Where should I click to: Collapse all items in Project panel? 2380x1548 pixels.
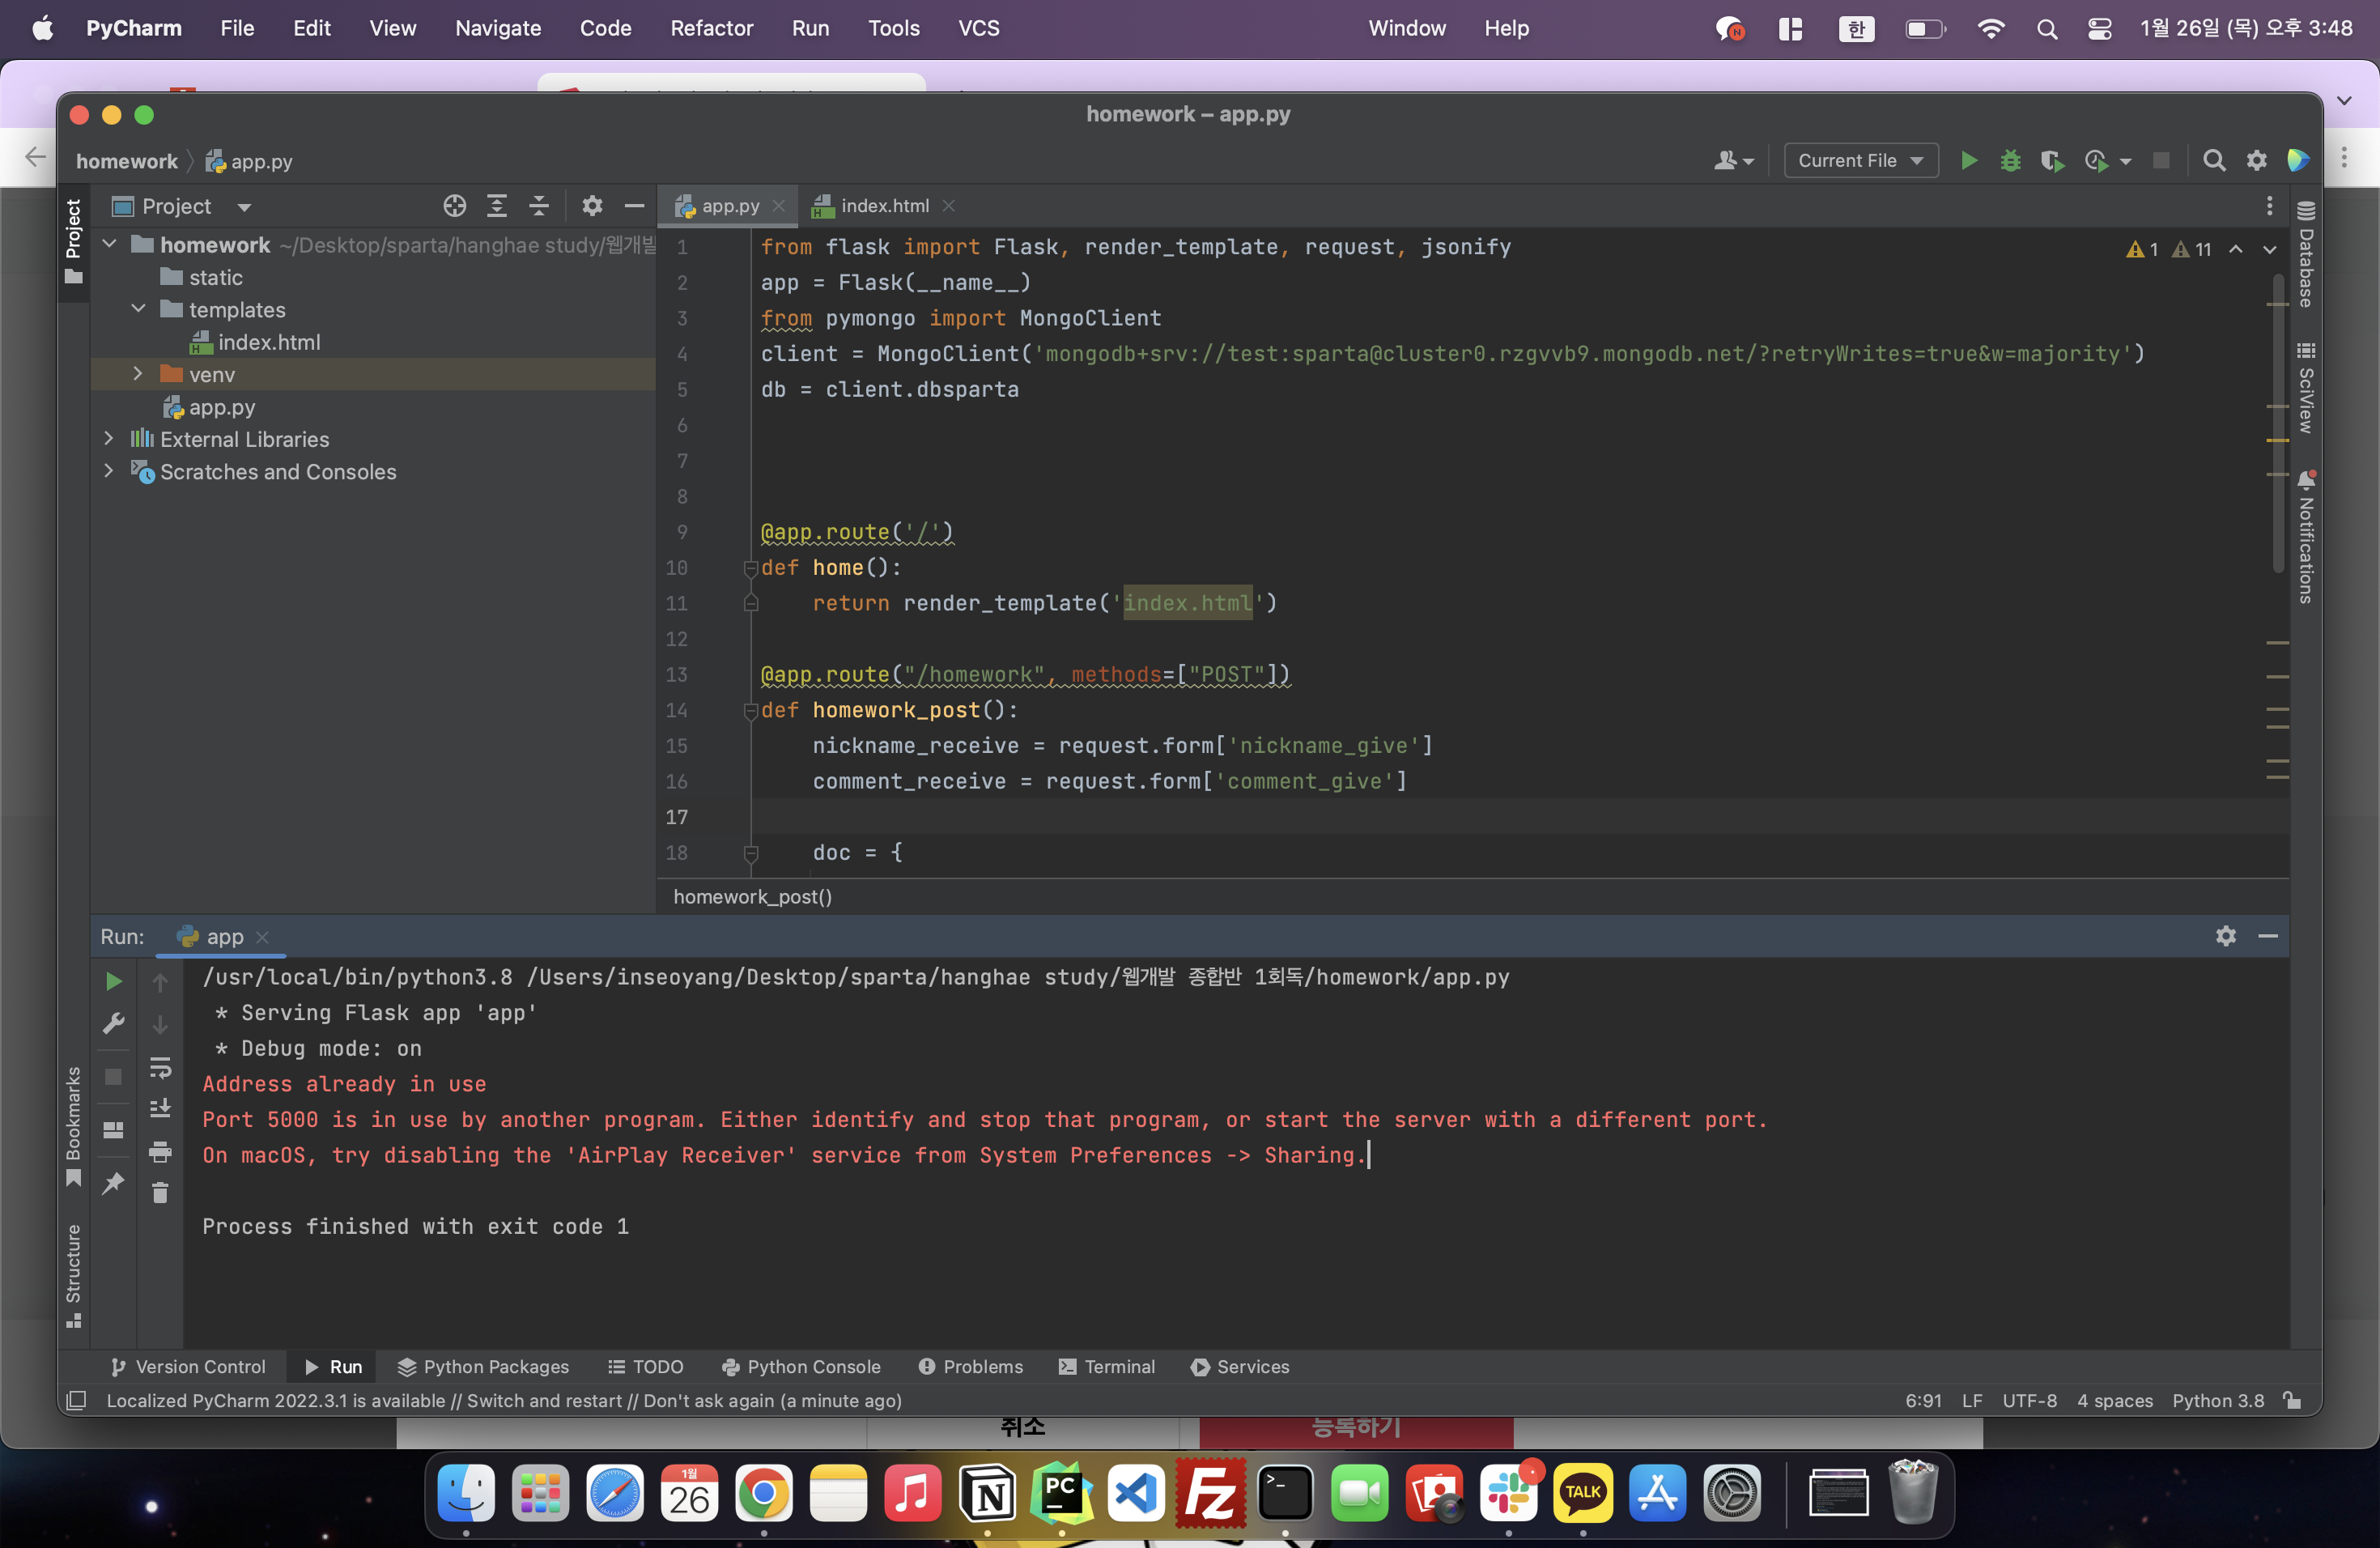click(539, 206)
